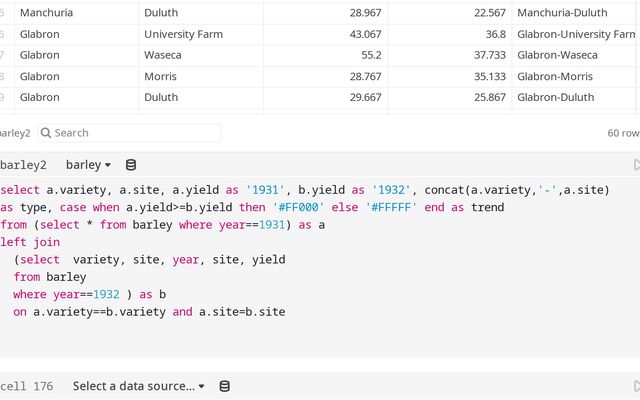Click the Glabron-Morris type cell
640x400 pixels.
pos(555,76)
